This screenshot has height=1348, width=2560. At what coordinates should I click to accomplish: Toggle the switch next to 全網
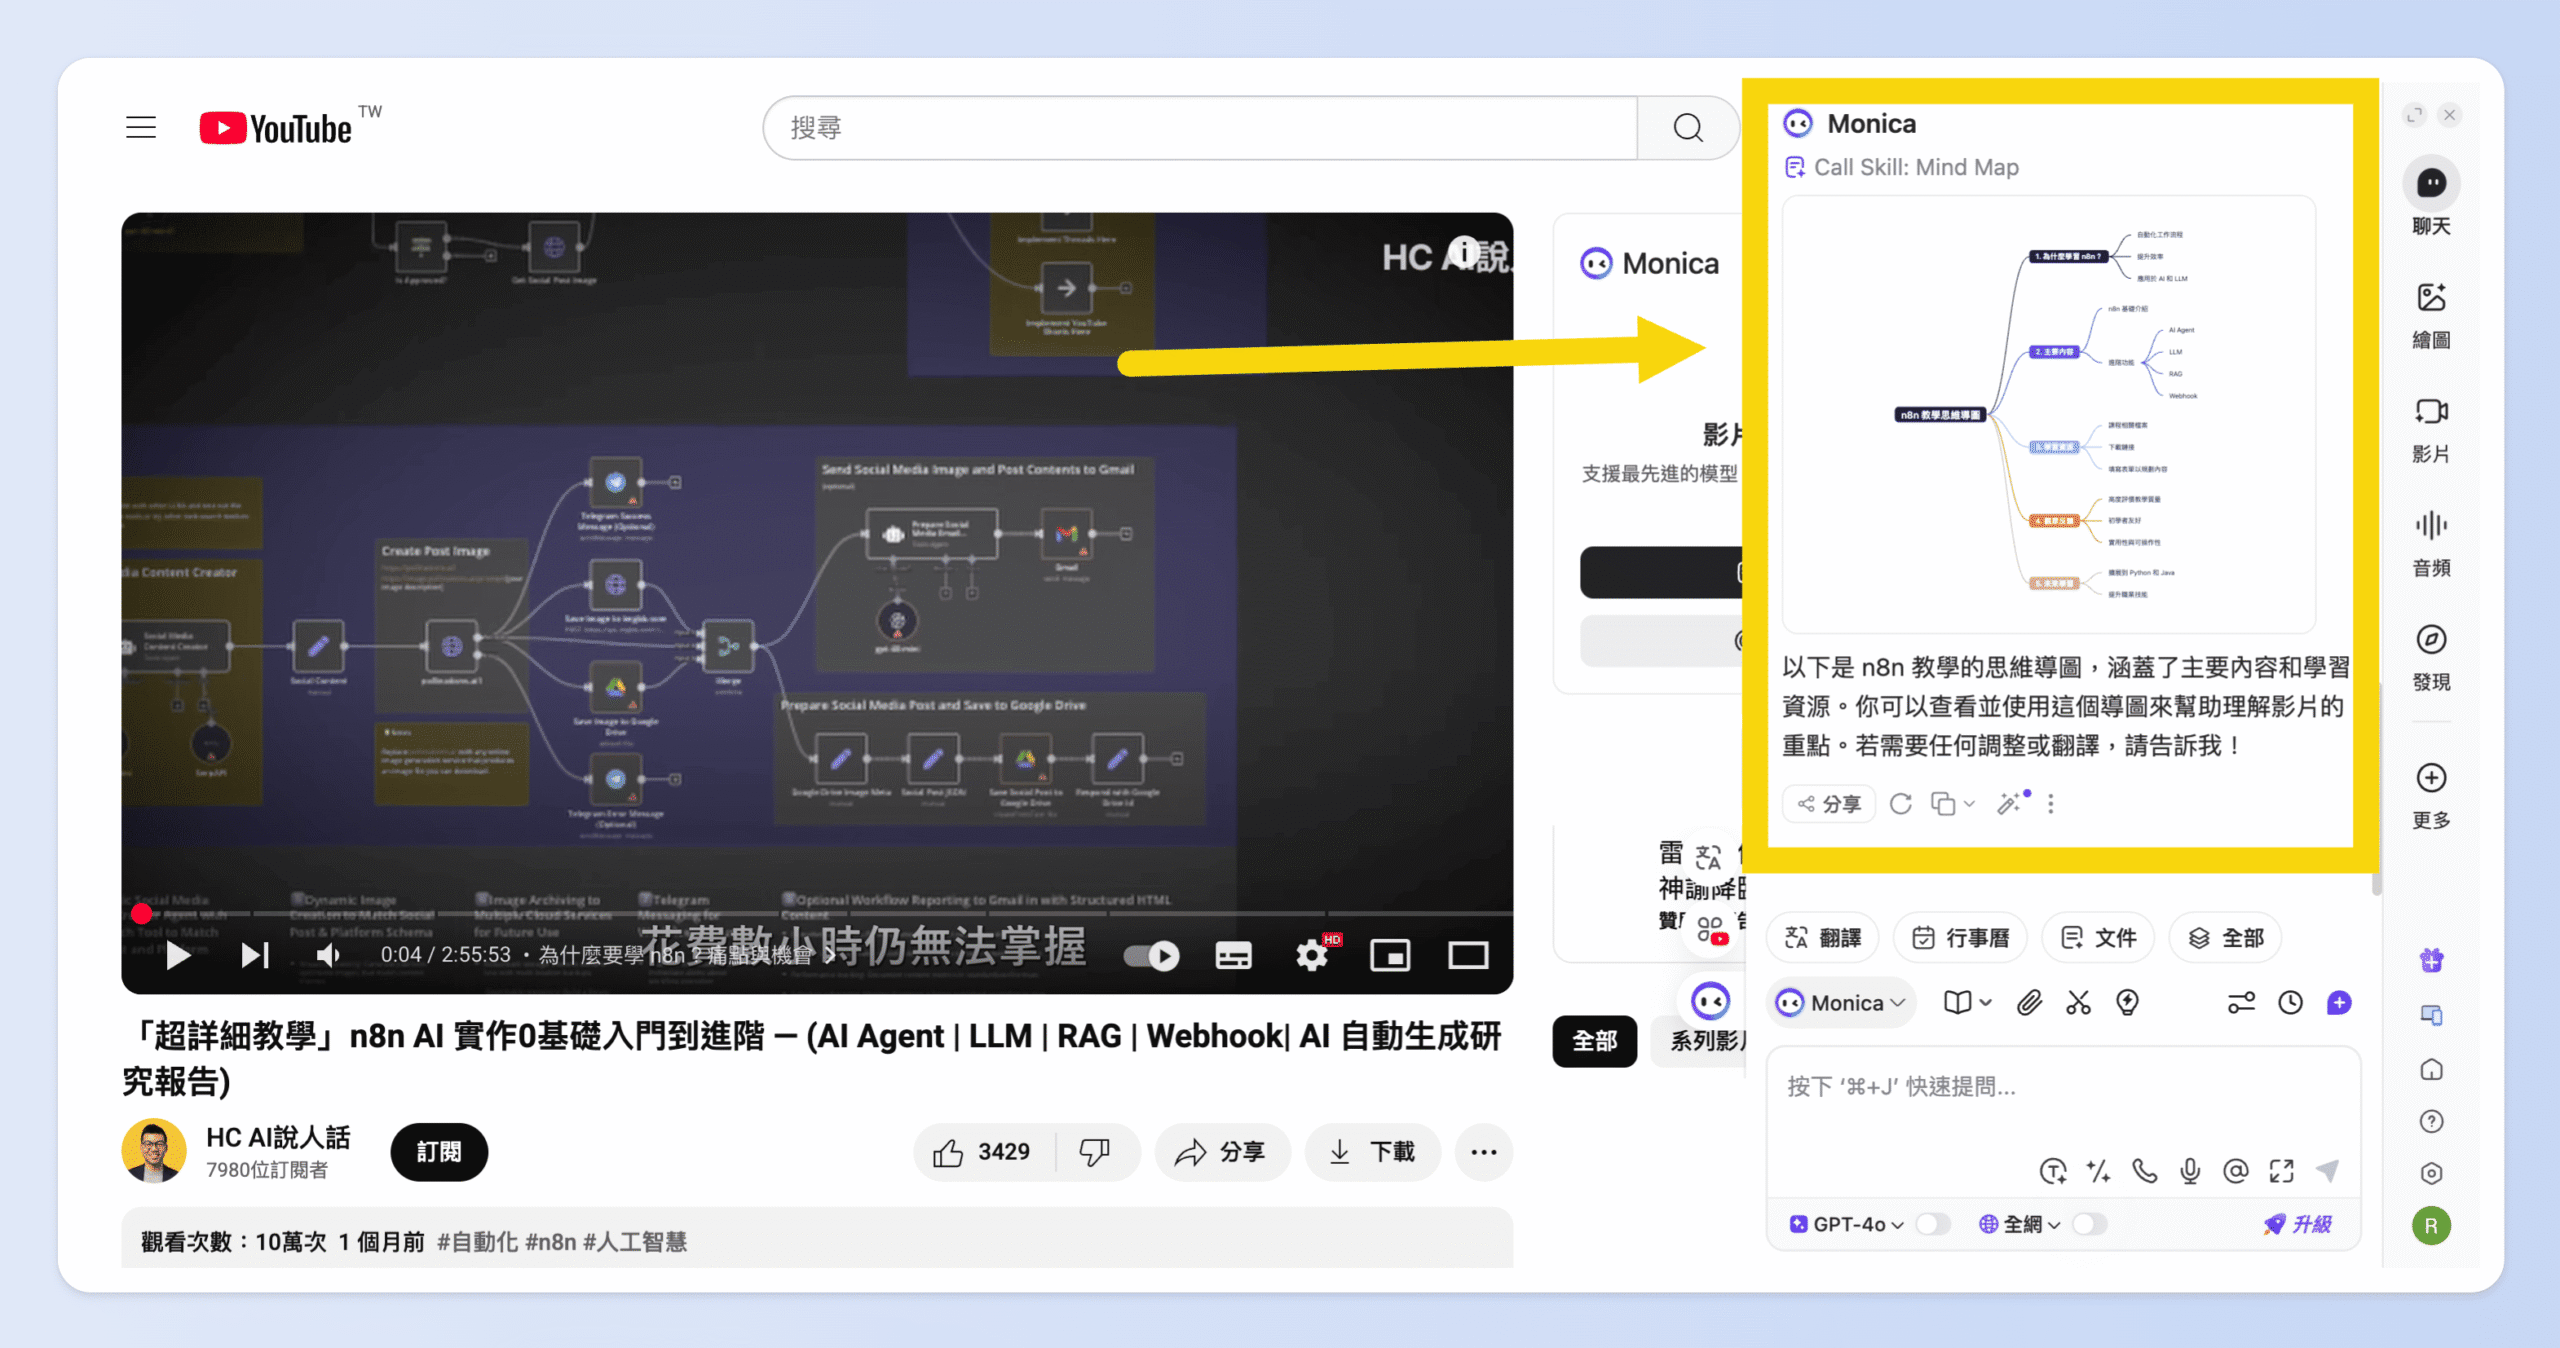2090,1224
